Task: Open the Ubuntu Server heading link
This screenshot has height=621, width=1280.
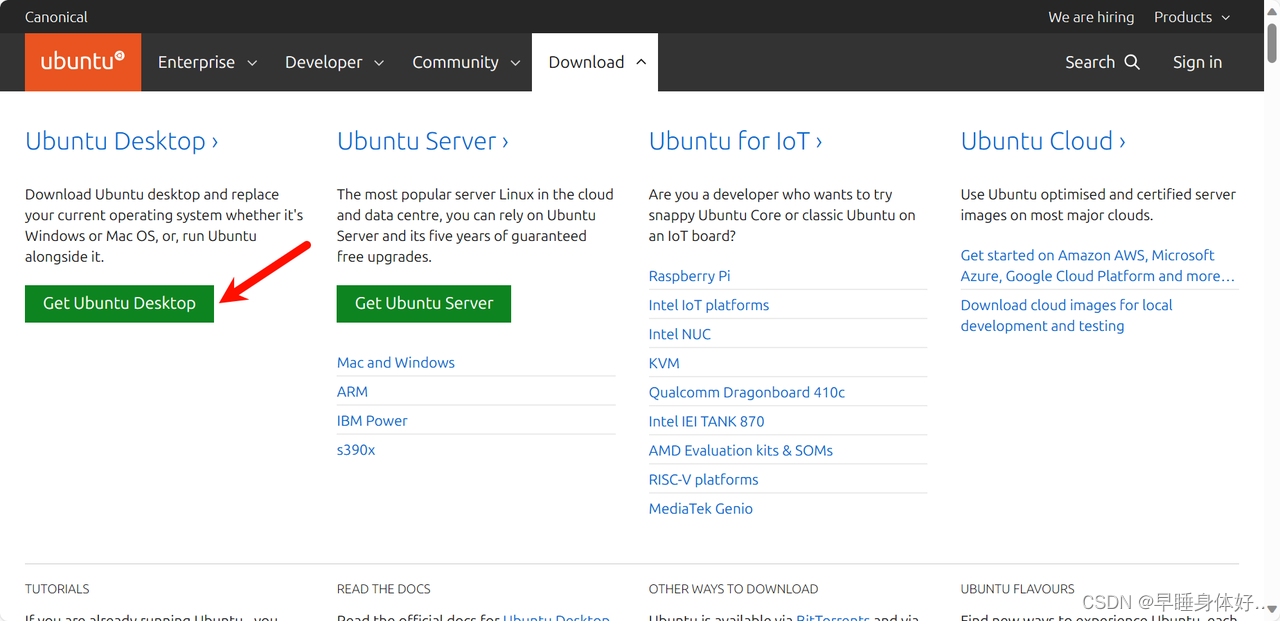Action: (x=423, y=141)
